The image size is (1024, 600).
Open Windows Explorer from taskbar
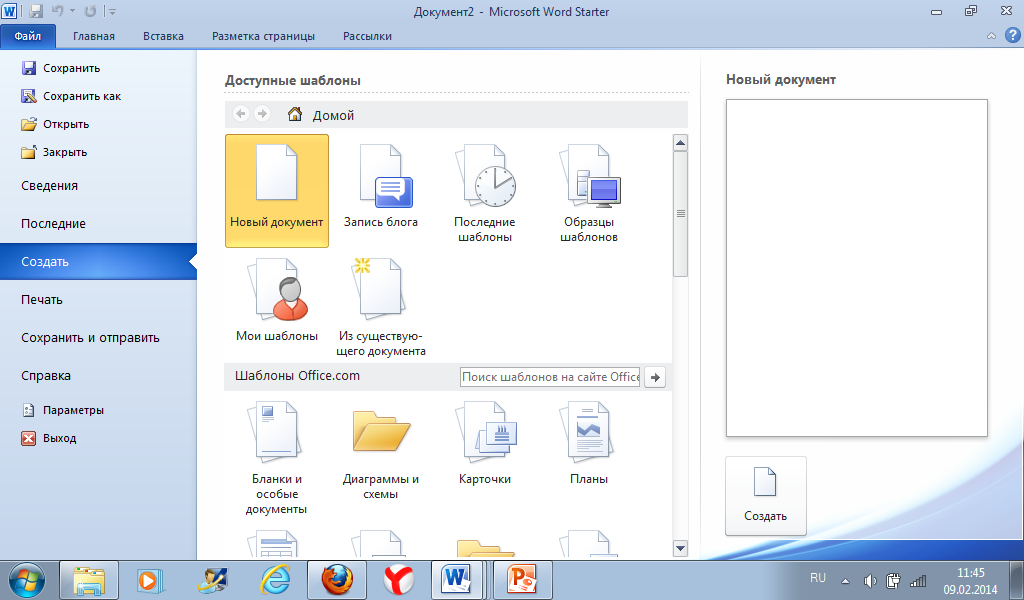tap(89, 580)
